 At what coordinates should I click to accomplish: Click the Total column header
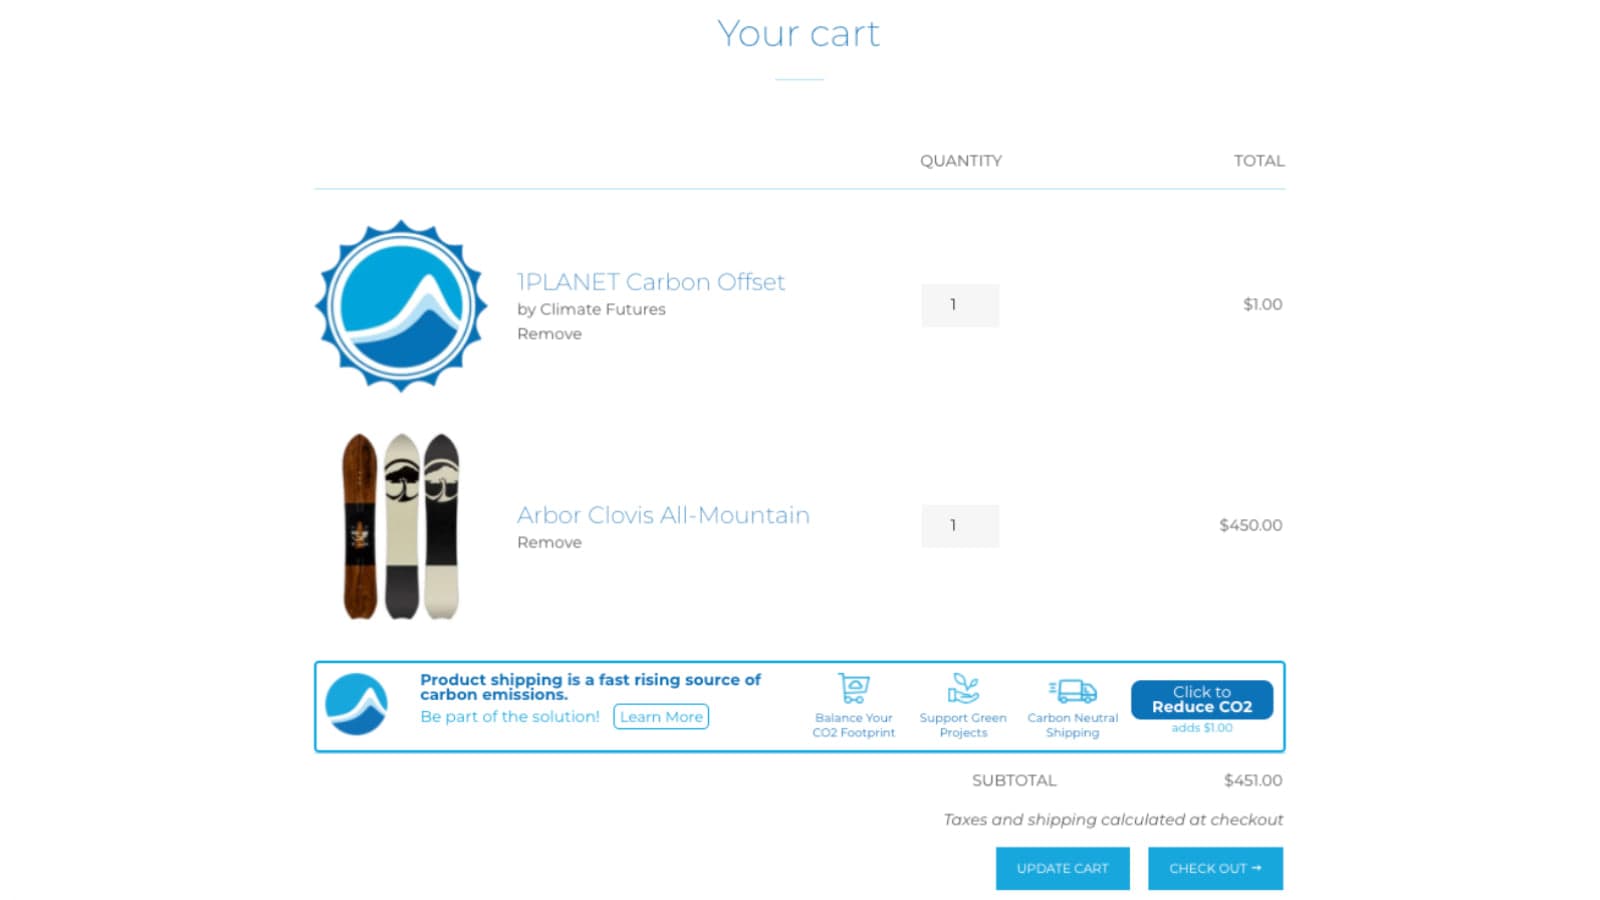(x=1259, y=160)
